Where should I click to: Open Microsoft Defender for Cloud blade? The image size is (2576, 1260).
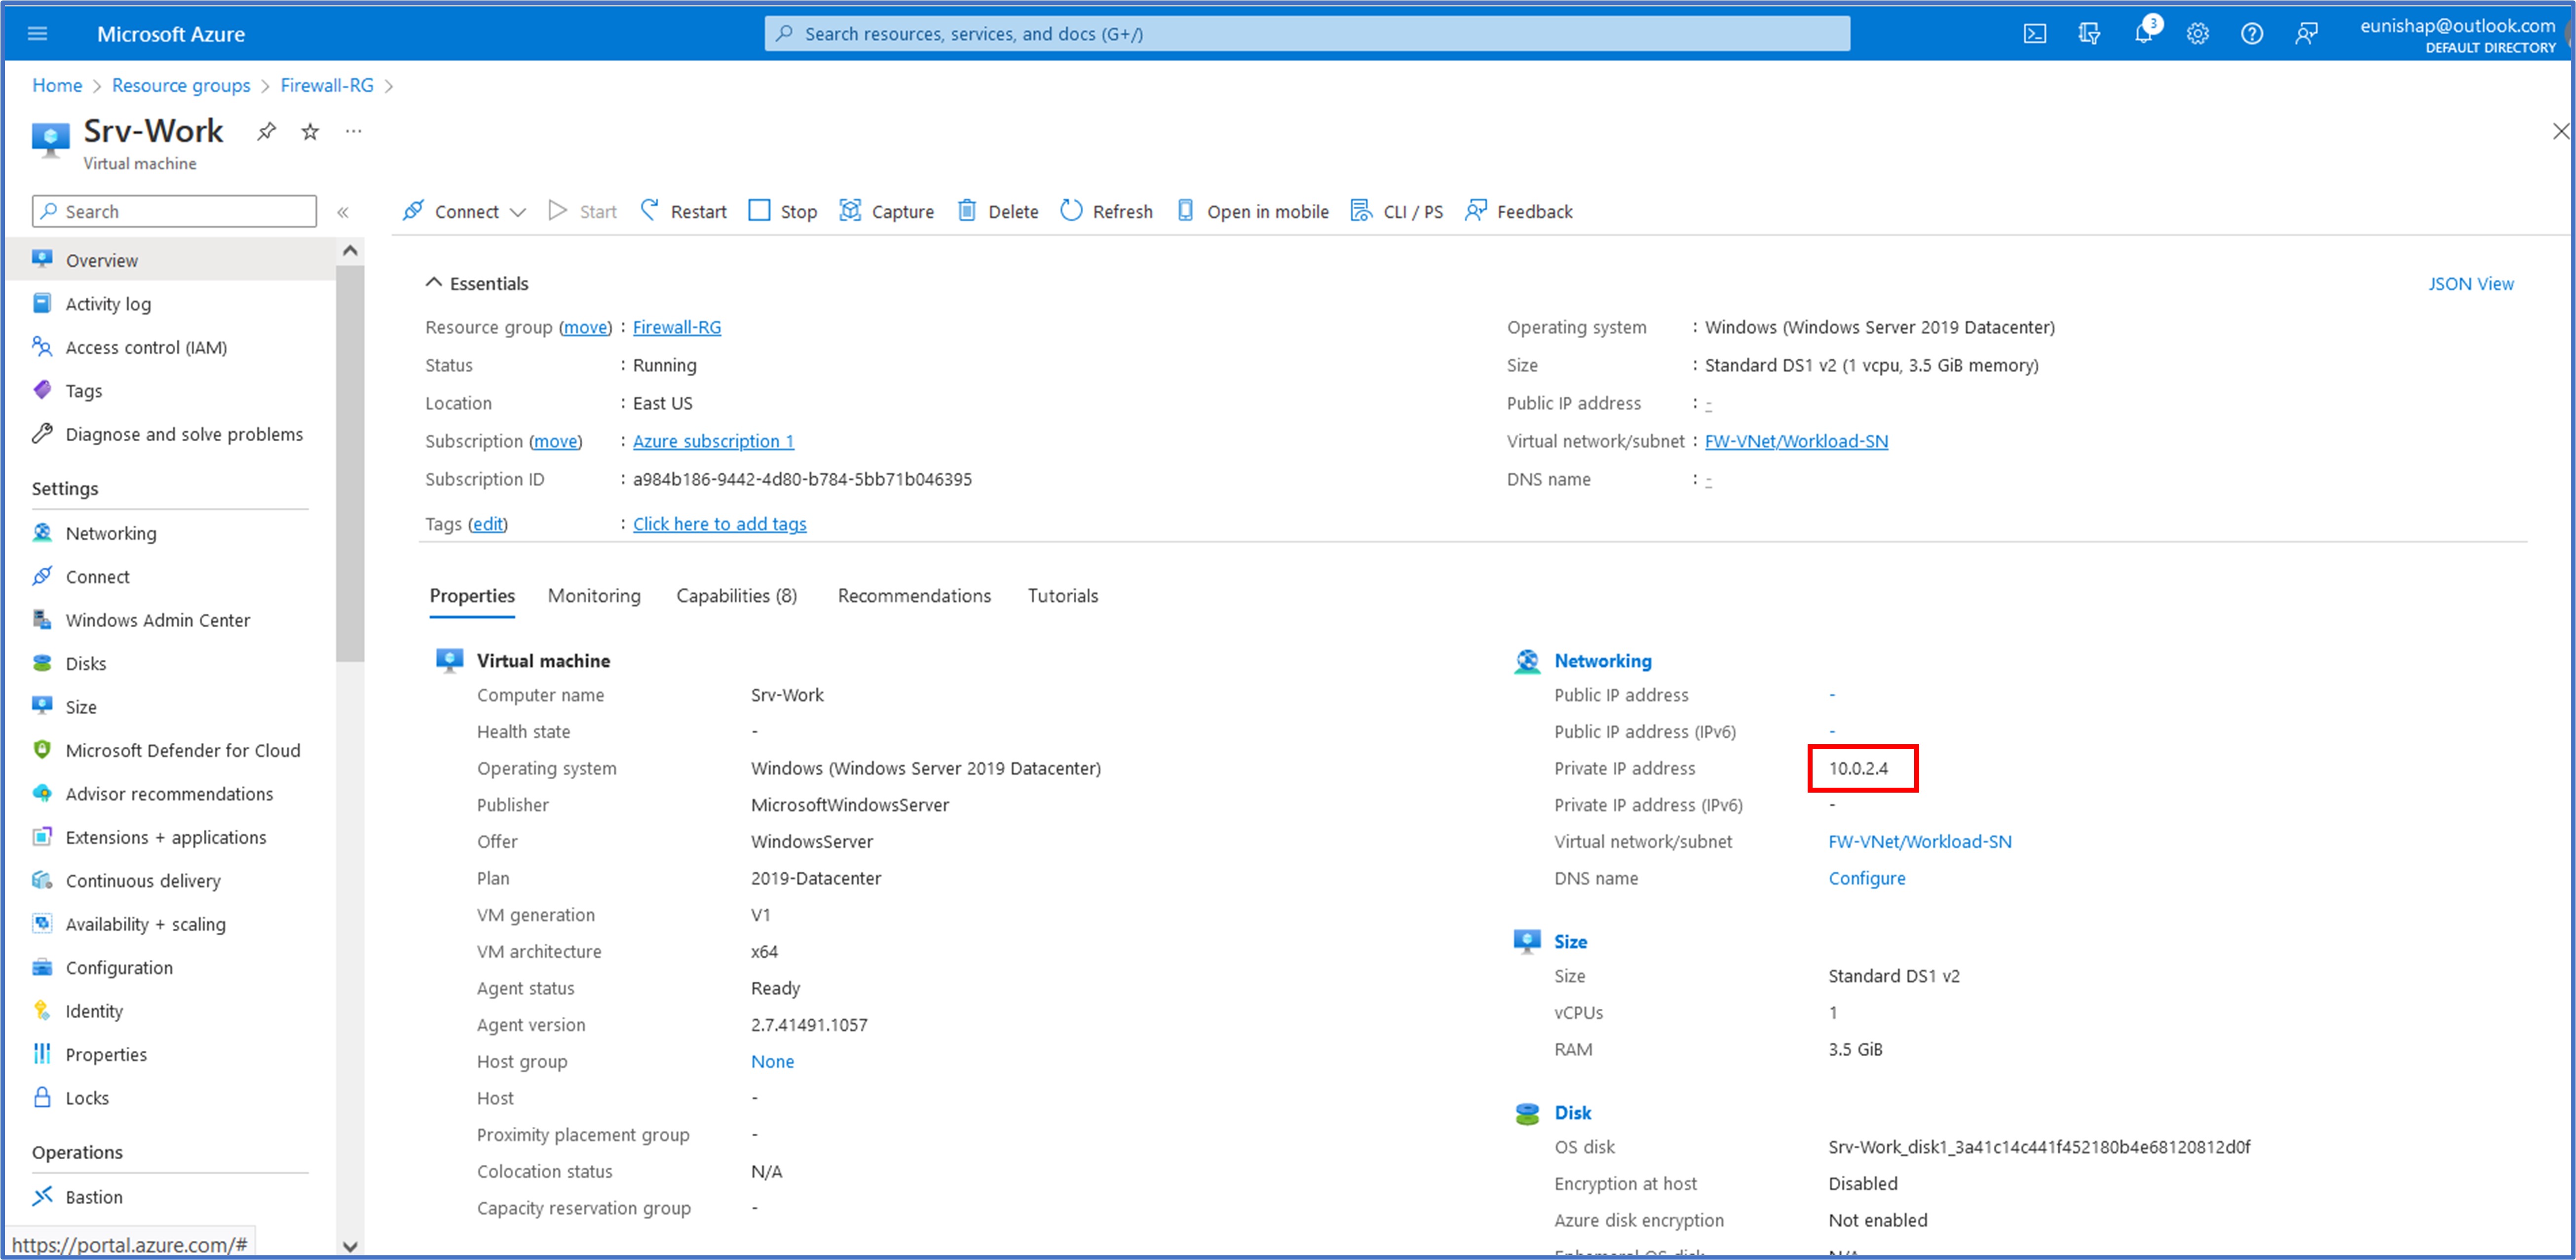point(183,750)
